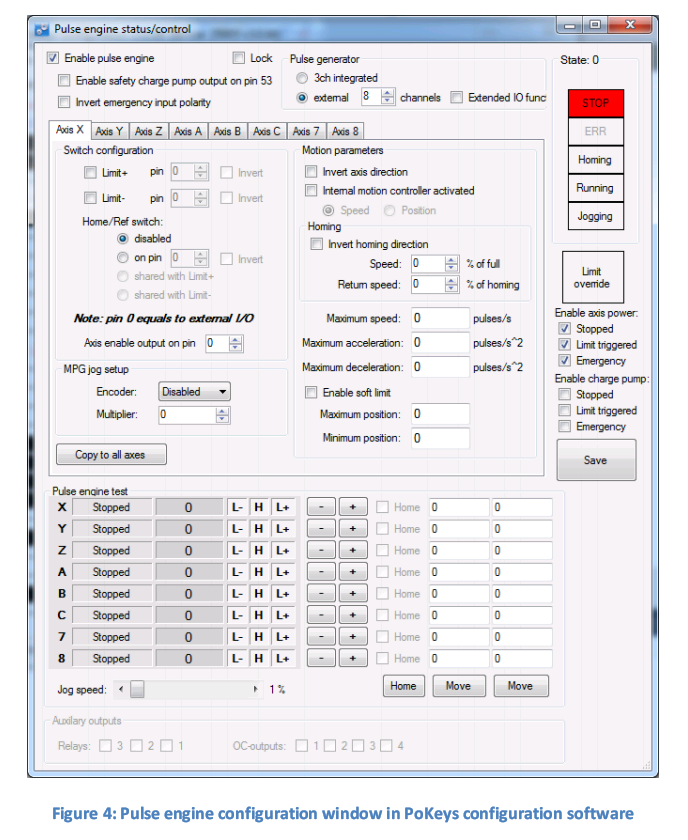The image size is (688, 840).
Task: Click the Homing state button
Action: click(x=594, y=160)
